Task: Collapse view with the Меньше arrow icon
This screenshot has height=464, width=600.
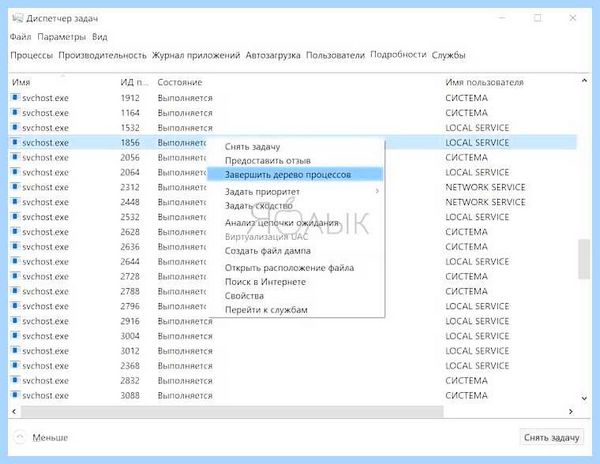Action: (20, 437)
